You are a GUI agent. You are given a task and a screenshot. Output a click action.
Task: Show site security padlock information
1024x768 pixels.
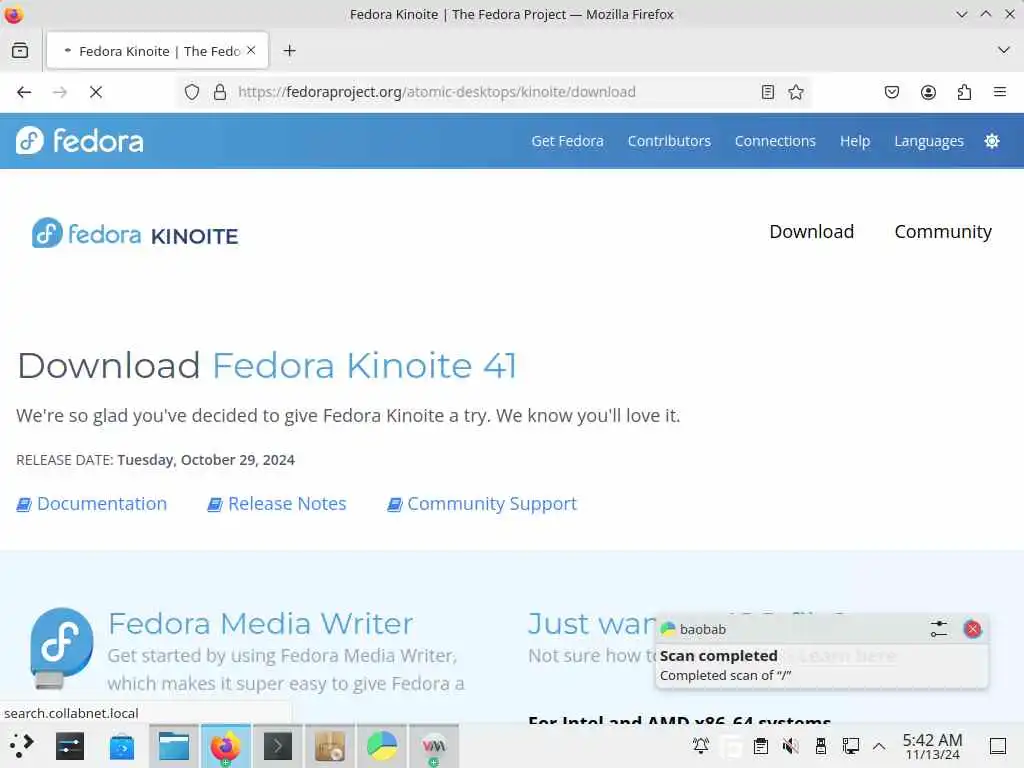click(x=220, y=92)
